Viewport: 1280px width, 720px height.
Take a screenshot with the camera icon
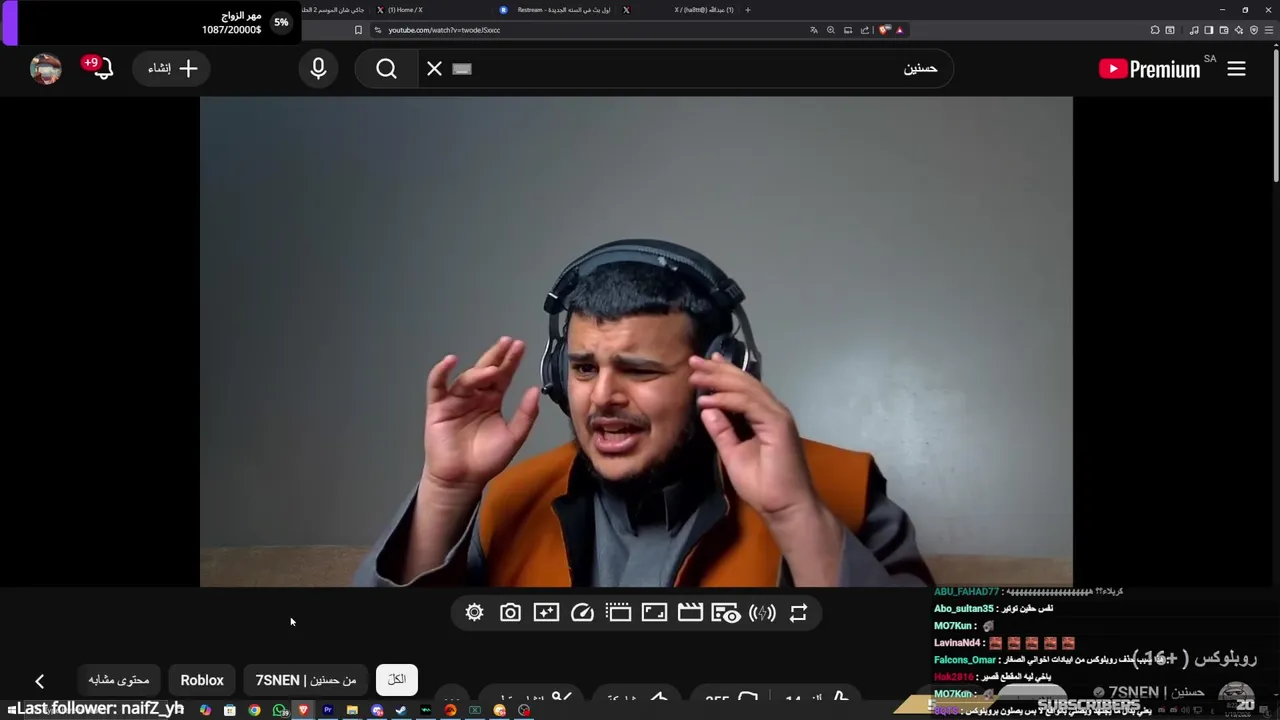510,613
